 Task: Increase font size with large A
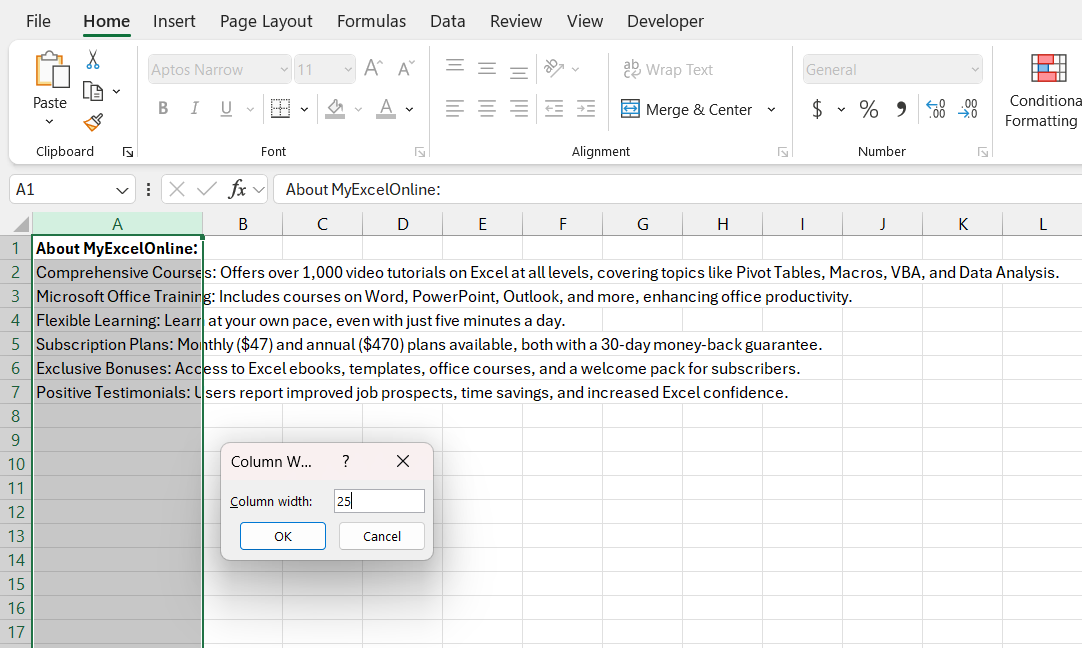click(373, 68)
